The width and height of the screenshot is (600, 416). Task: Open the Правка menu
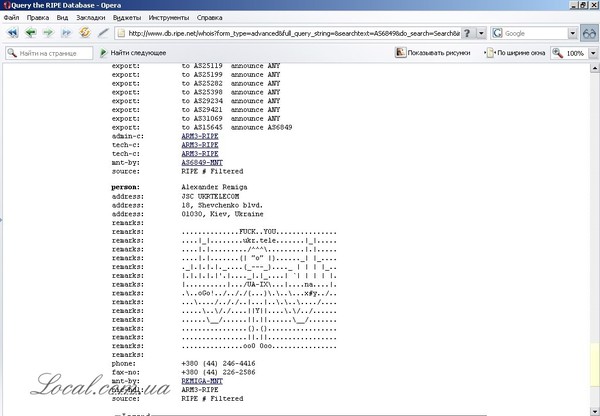[38, 18]
